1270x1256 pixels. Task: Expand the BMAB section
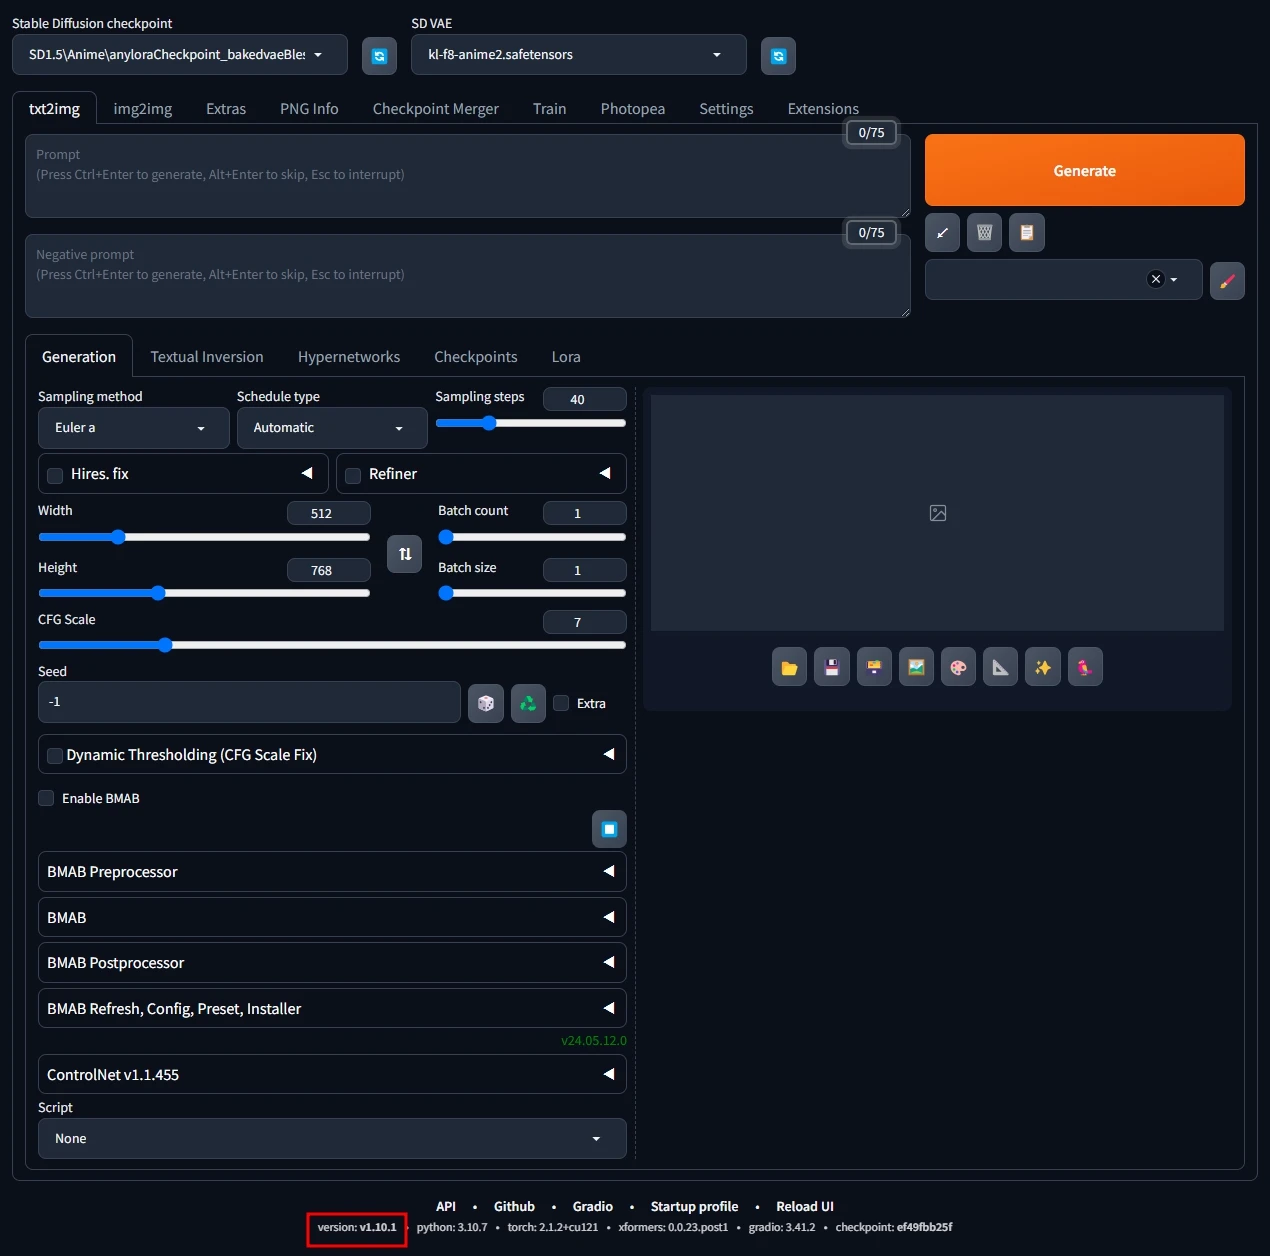click(x=332, y=917)
